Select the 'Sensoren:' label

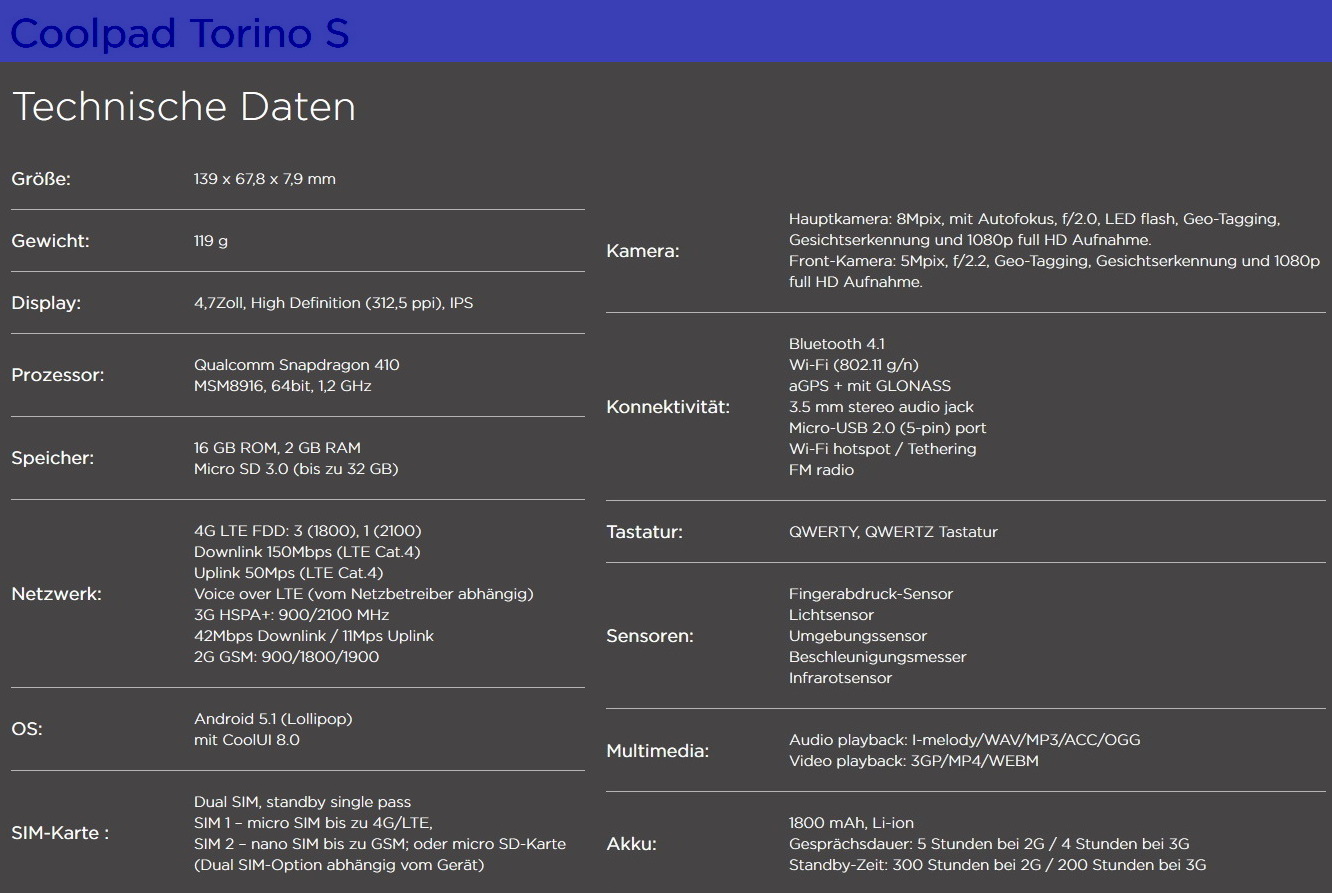(650, 636)
